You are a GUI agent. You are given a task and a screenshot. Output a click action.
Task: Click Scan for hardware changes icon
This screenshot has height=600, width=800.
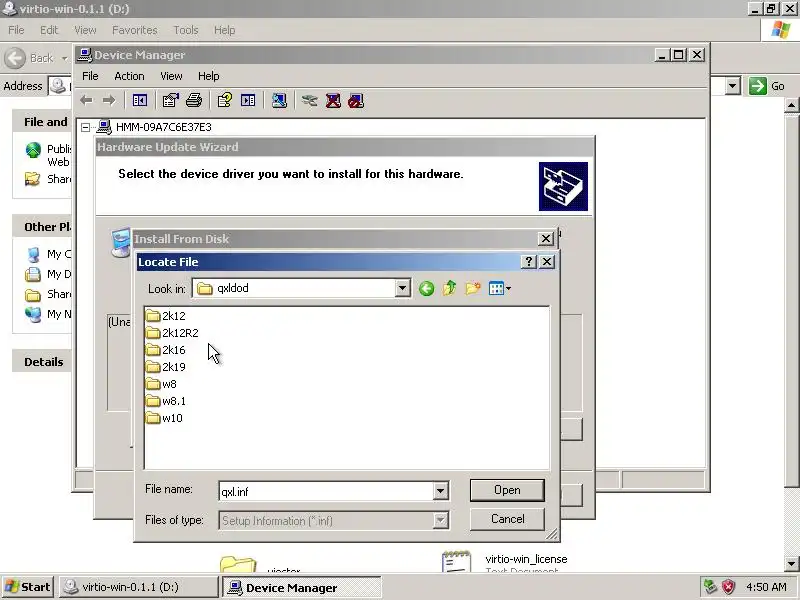pyautogui.click(x=279, y=101)
